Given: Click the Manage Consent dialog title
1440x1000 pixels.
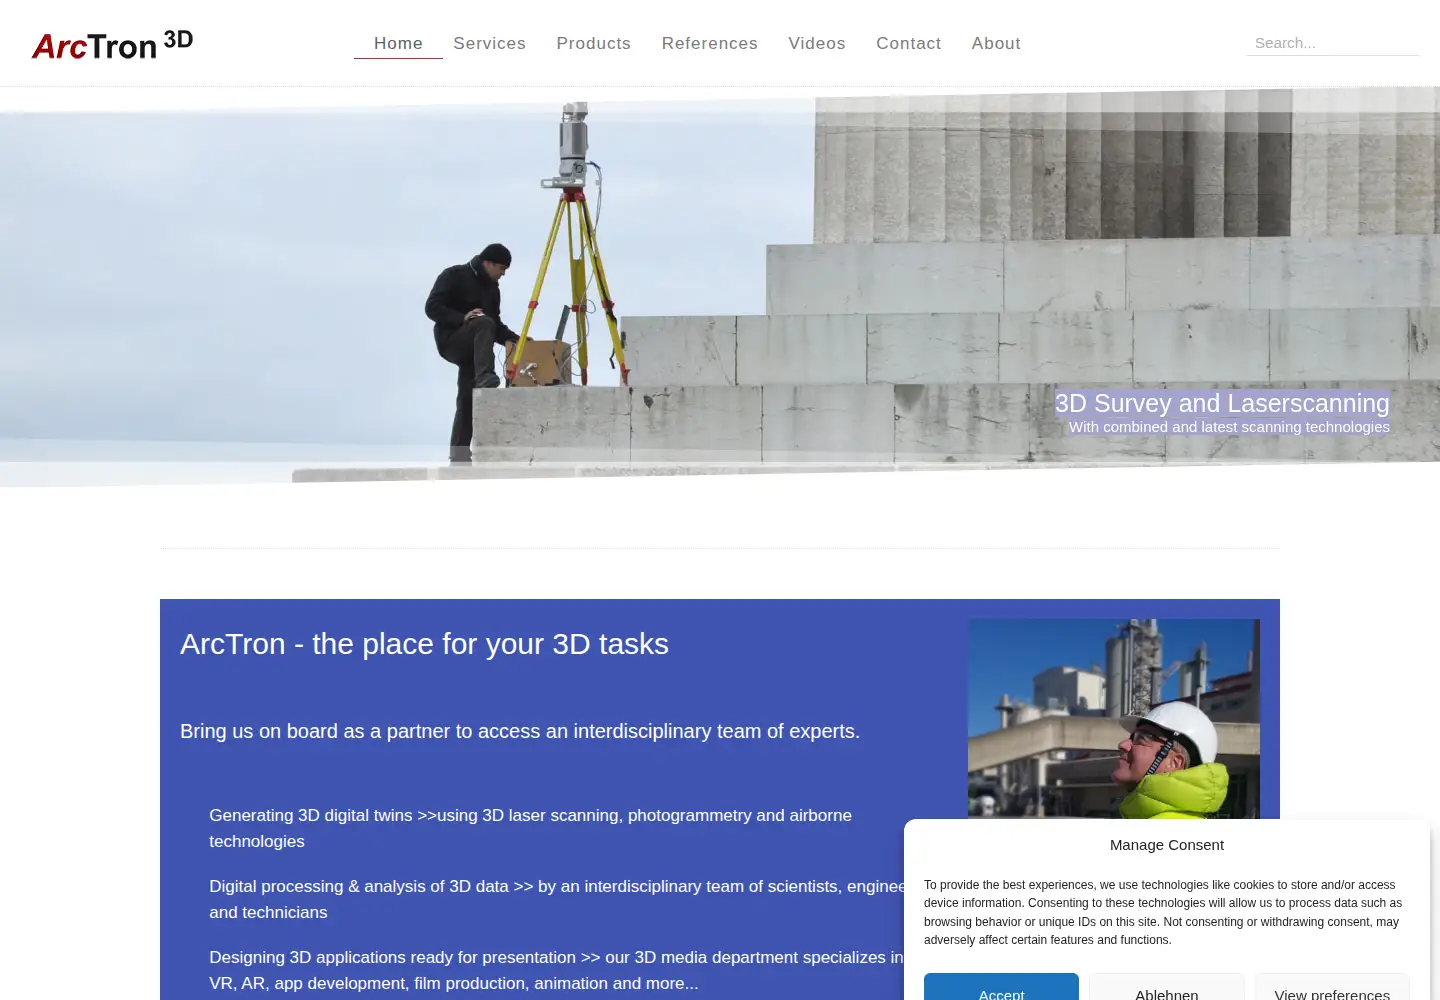Looking at the screenshot, I should 1167,845.
